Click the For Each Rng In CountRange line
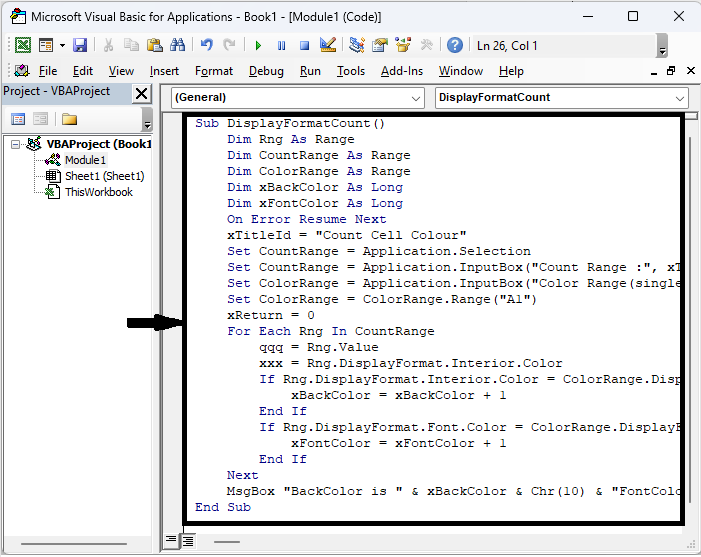This screenshot has height=557, width=701. pyautogui.click(x=331, y=331)
